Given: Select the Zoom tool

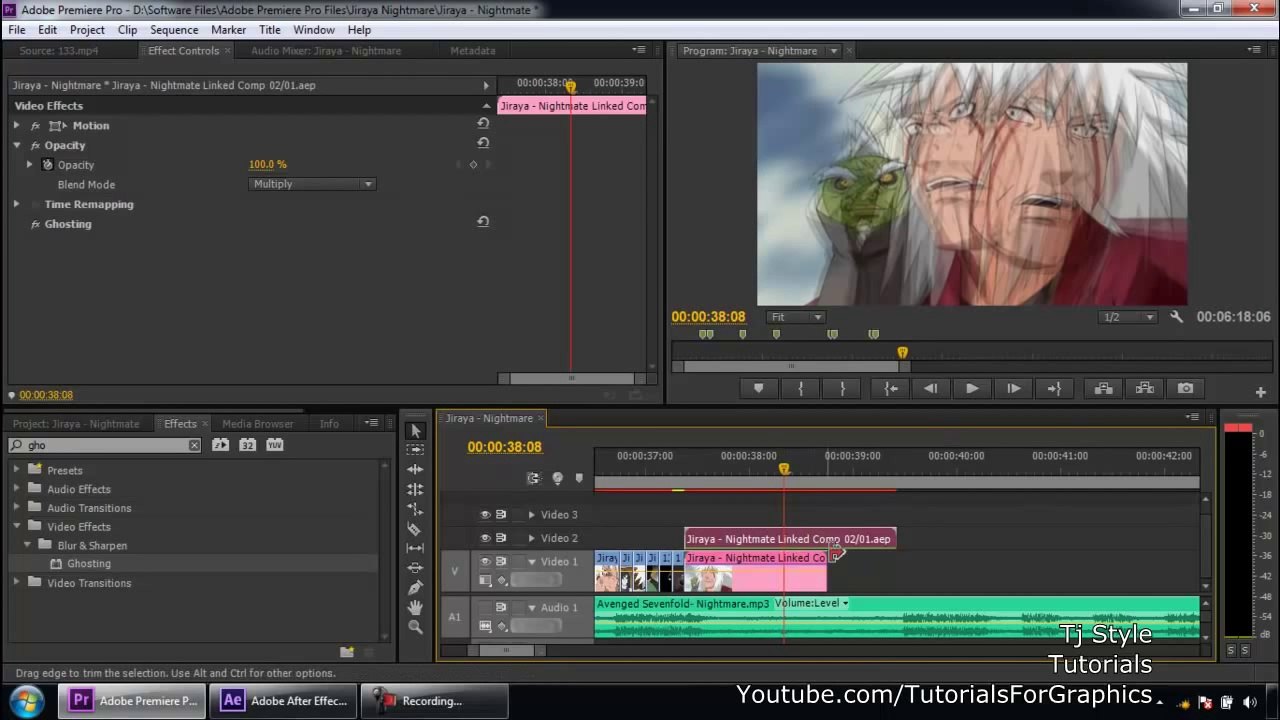Looking at the screenshot, I should point(415,626).
